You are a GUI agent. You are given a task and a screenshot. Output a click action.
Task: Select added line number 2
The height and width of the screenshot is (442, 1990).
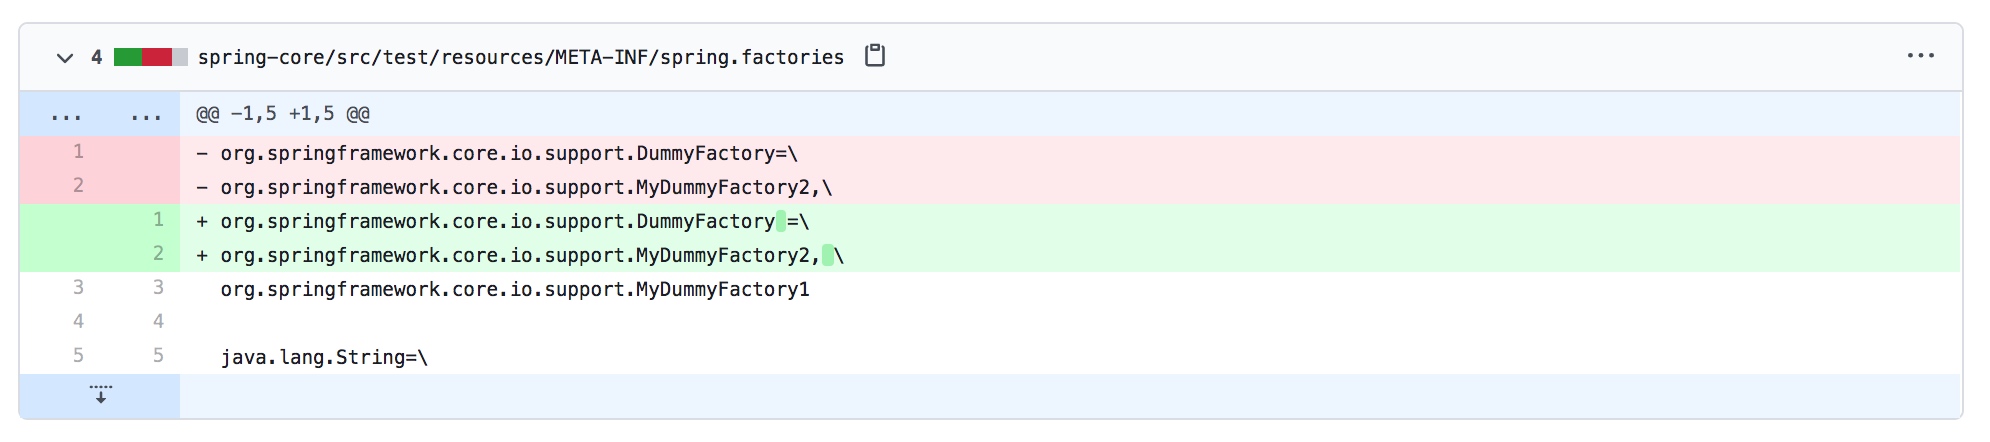click(x=158, y=254)
